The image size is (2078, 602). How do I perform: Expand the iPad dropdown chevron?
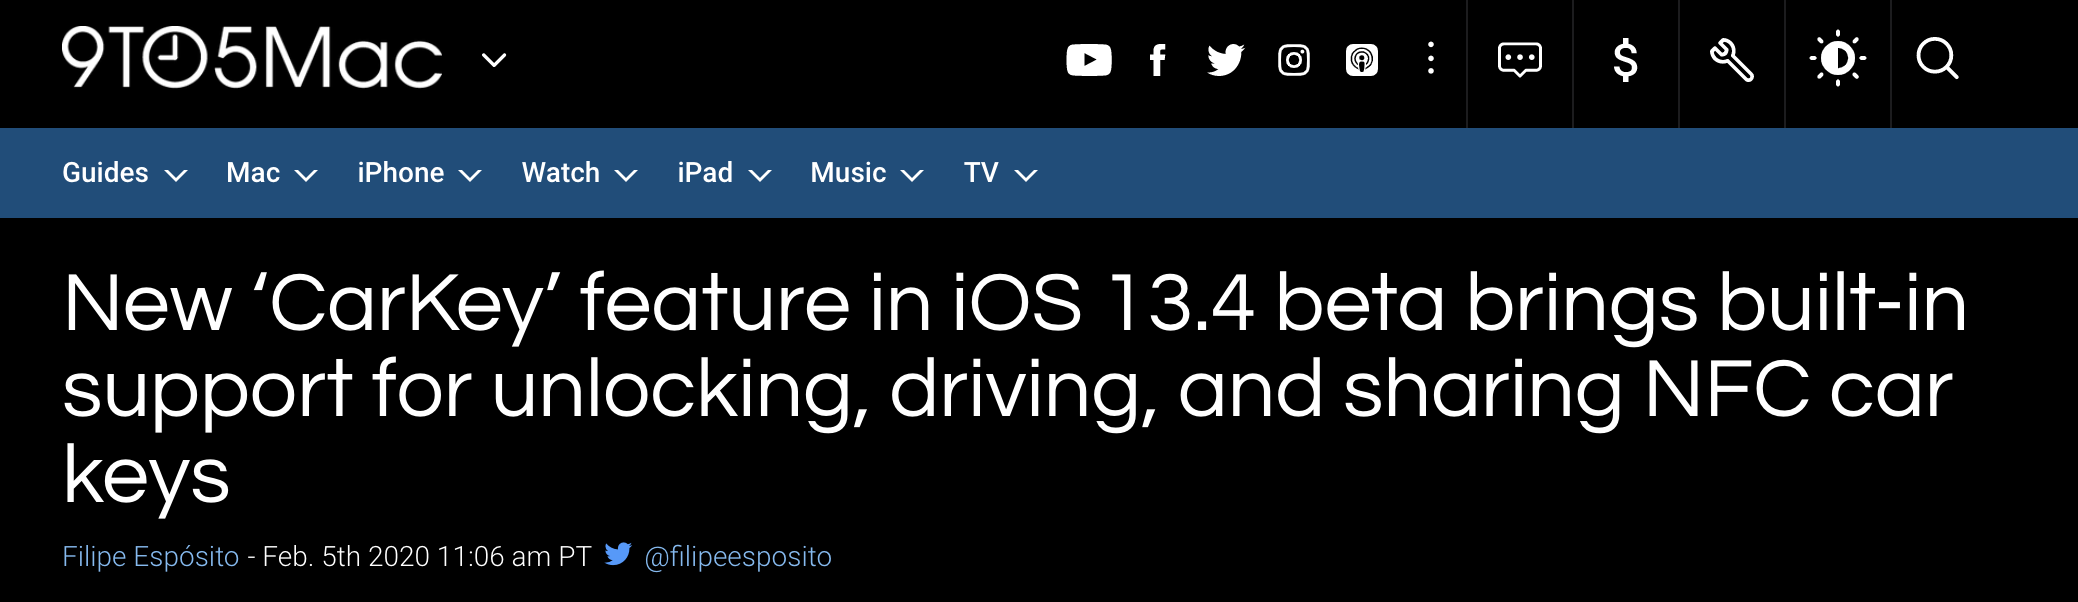(x=760, y=175)
